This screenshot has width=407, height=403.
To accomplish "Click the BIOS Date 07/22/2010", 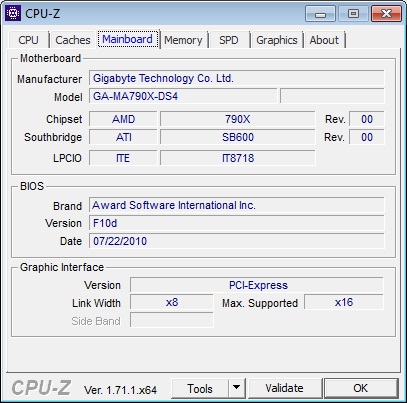I will tap(237, 241).
